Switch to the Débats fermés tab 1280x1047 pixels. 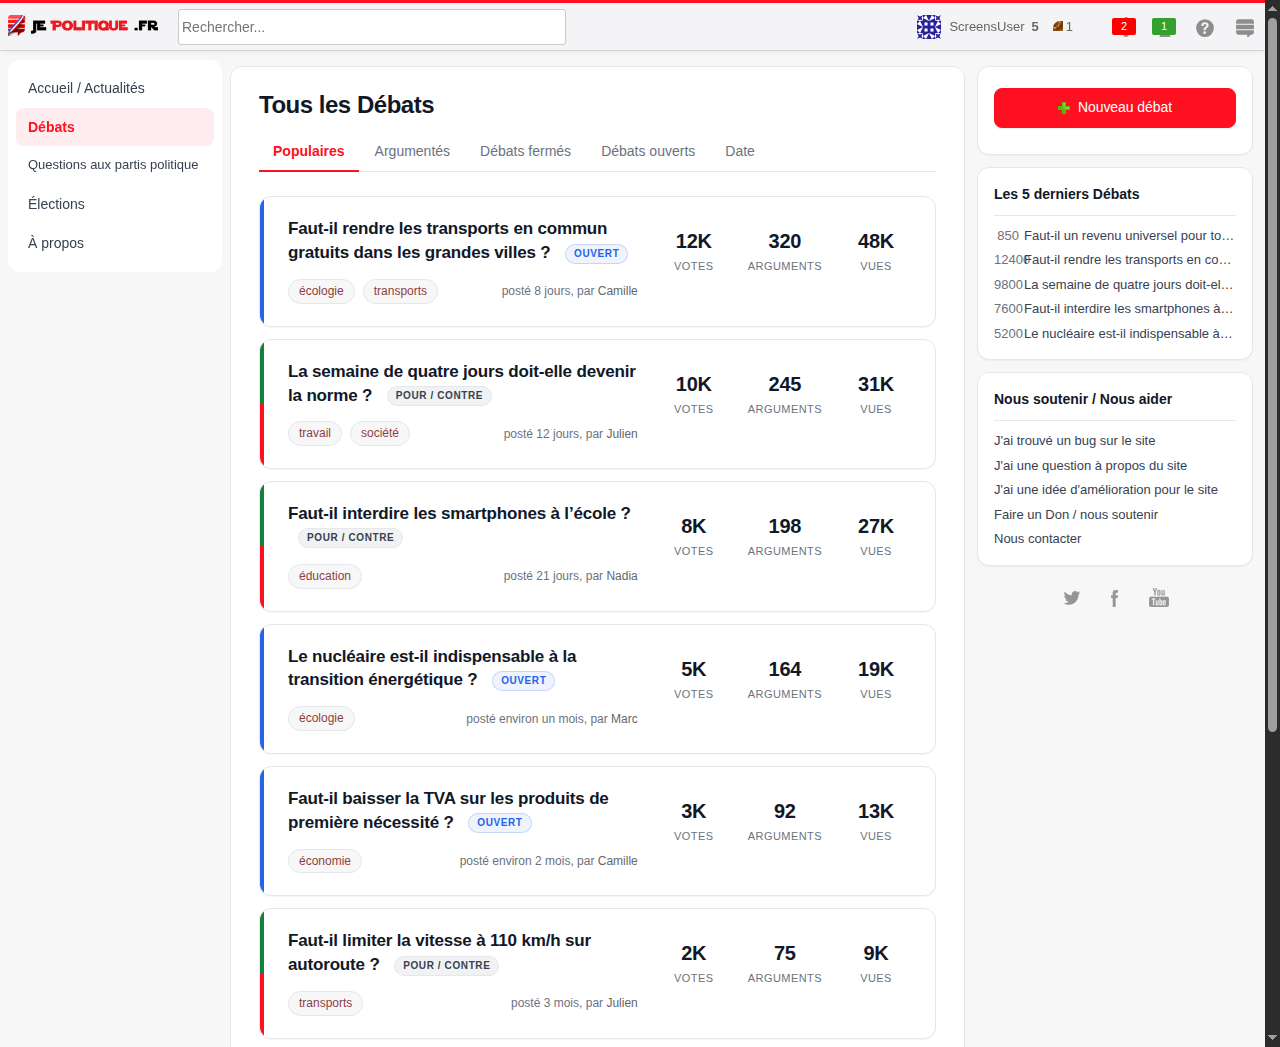coord(525,151)
